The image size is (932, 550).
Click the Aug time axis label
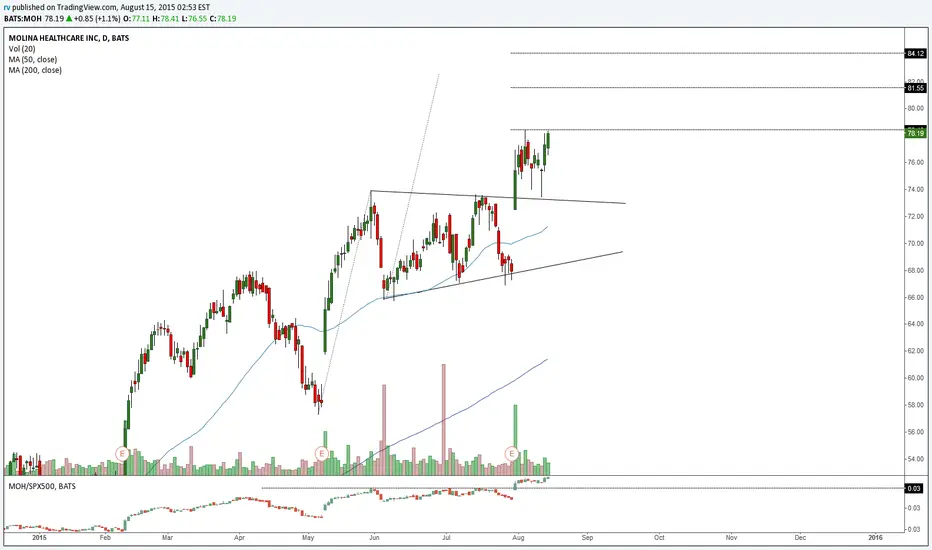click(518, 538)
